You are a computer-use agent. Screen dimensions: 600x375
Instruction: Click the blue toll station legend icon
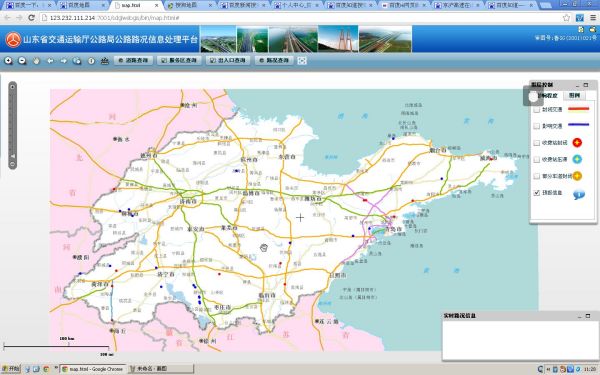[x=577, y=159]
